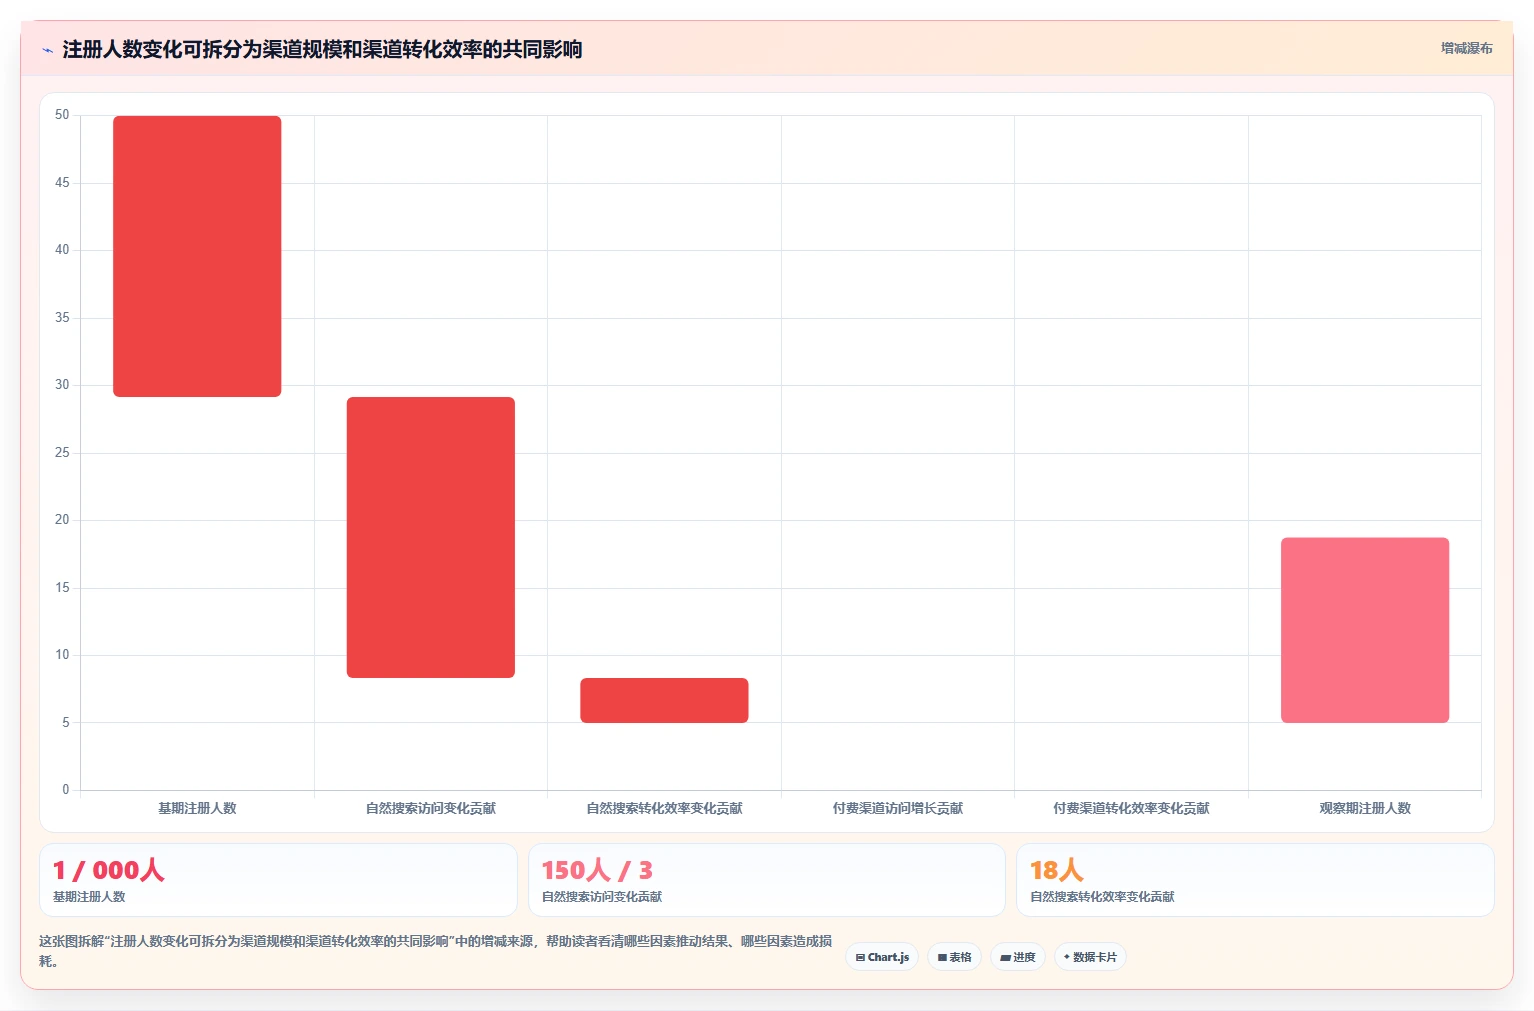Click the small 自然搜索转化效率变化贡献 bar
1534x1011 pixels.
pos(664,700)
